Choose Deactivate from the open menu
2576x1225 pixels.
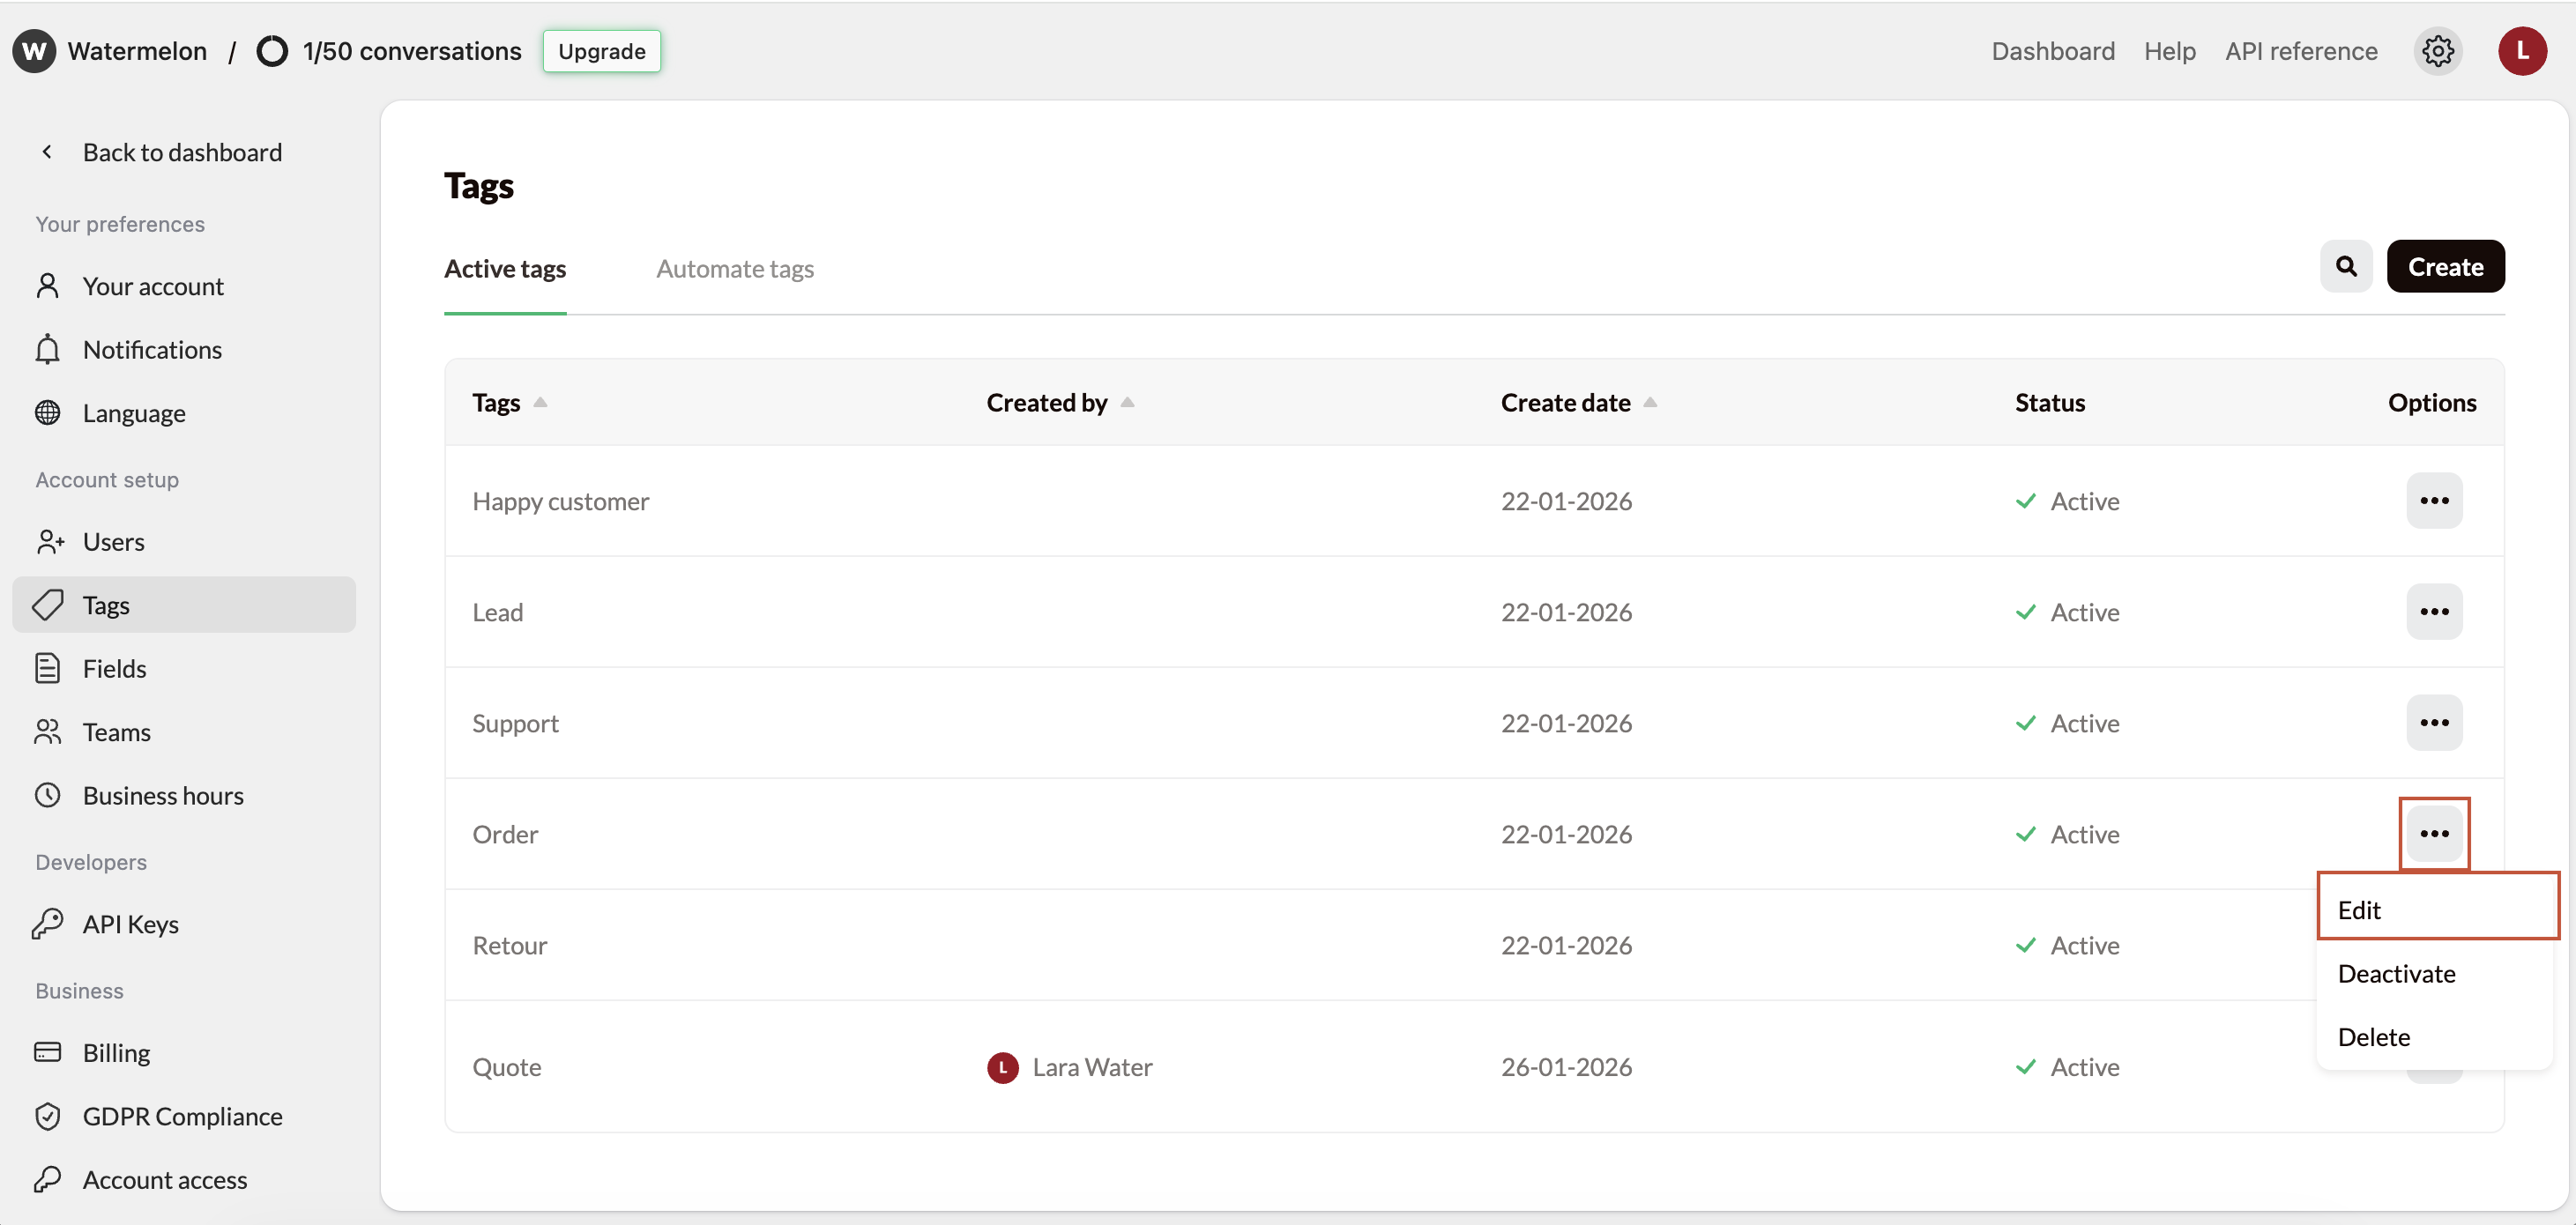point(2396,973)
